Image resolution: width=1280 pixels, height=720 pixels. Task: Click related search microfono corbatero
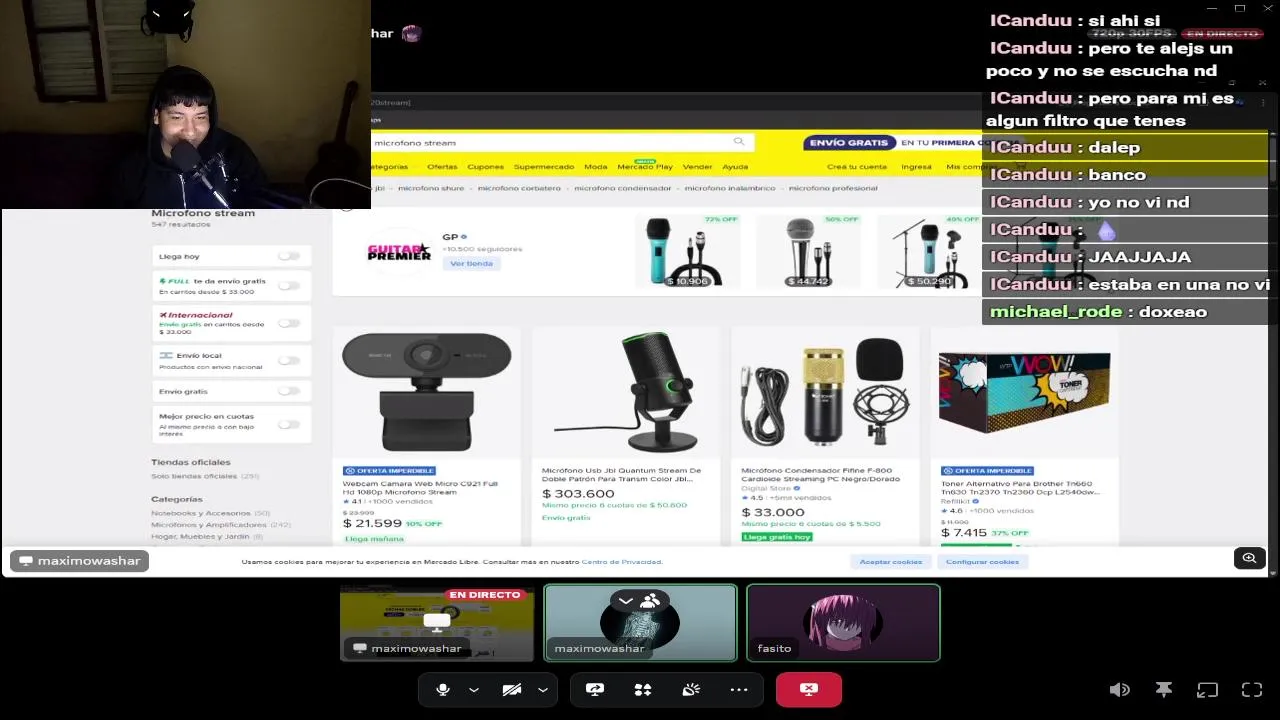[519, 188]
